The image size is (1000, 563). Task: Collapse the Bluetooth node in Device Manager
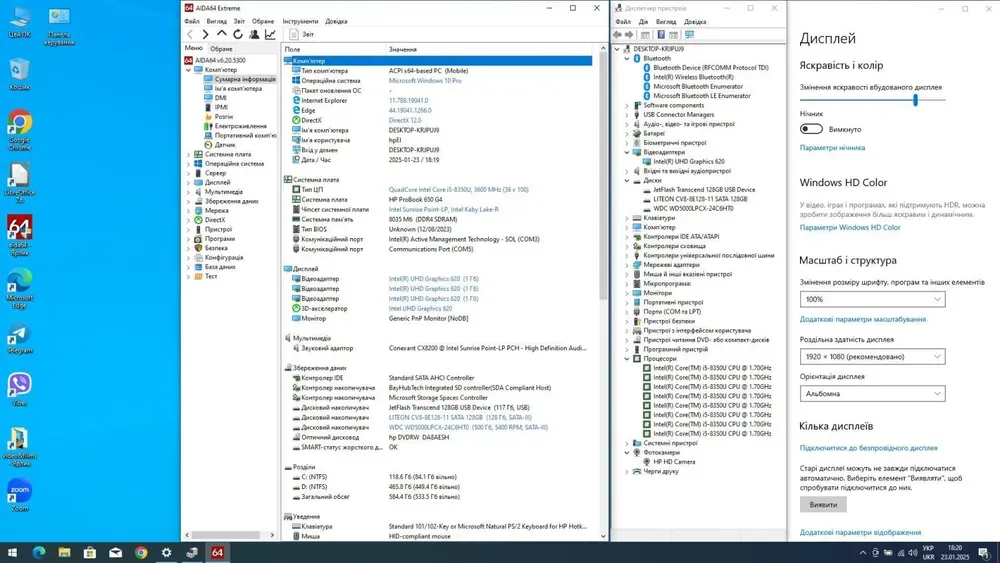coord(627,58)
